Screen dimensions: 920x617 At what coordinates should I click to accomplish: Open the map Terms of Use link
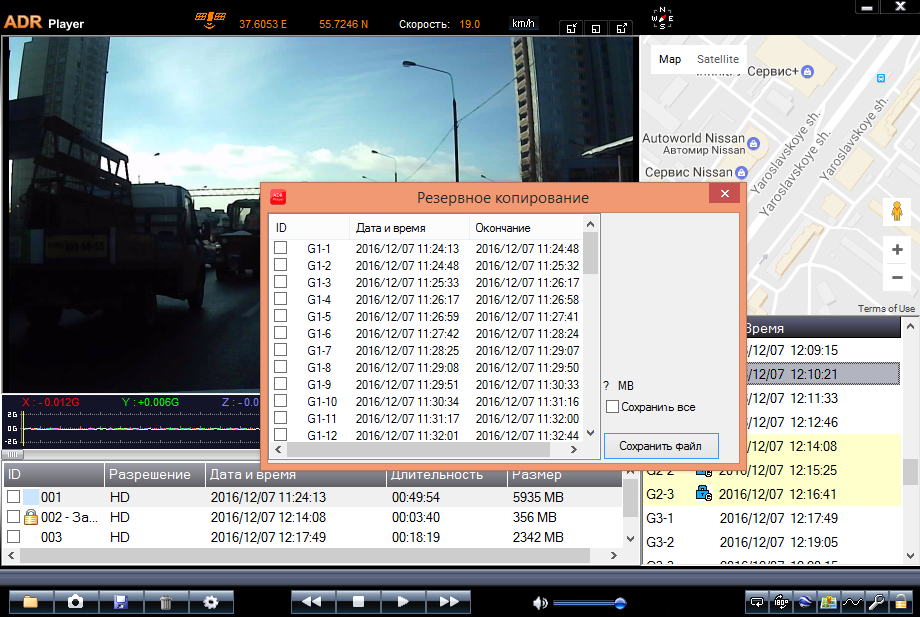pyautogui.click(x=886, y=308)
